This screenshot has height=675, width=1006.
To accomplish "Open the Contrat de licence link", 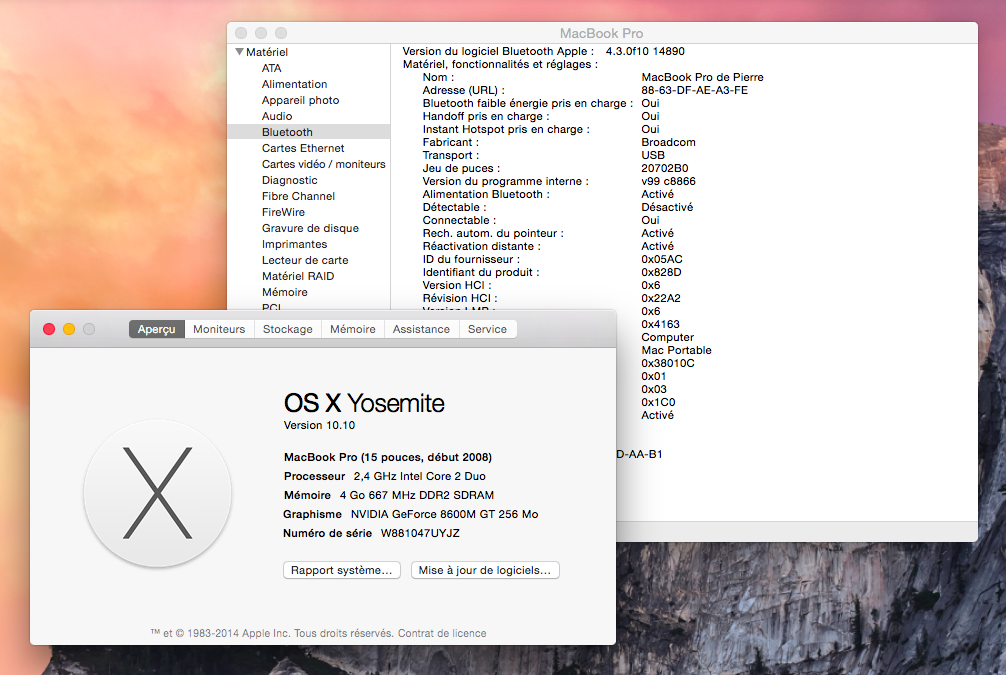I will 442,633.
